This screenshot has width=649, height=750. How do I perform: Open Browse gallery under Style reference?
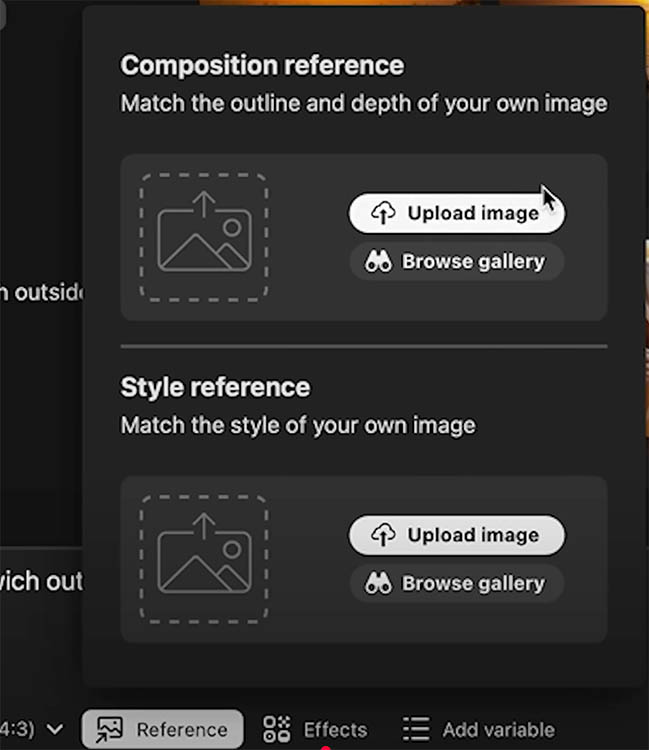[457, 584]
